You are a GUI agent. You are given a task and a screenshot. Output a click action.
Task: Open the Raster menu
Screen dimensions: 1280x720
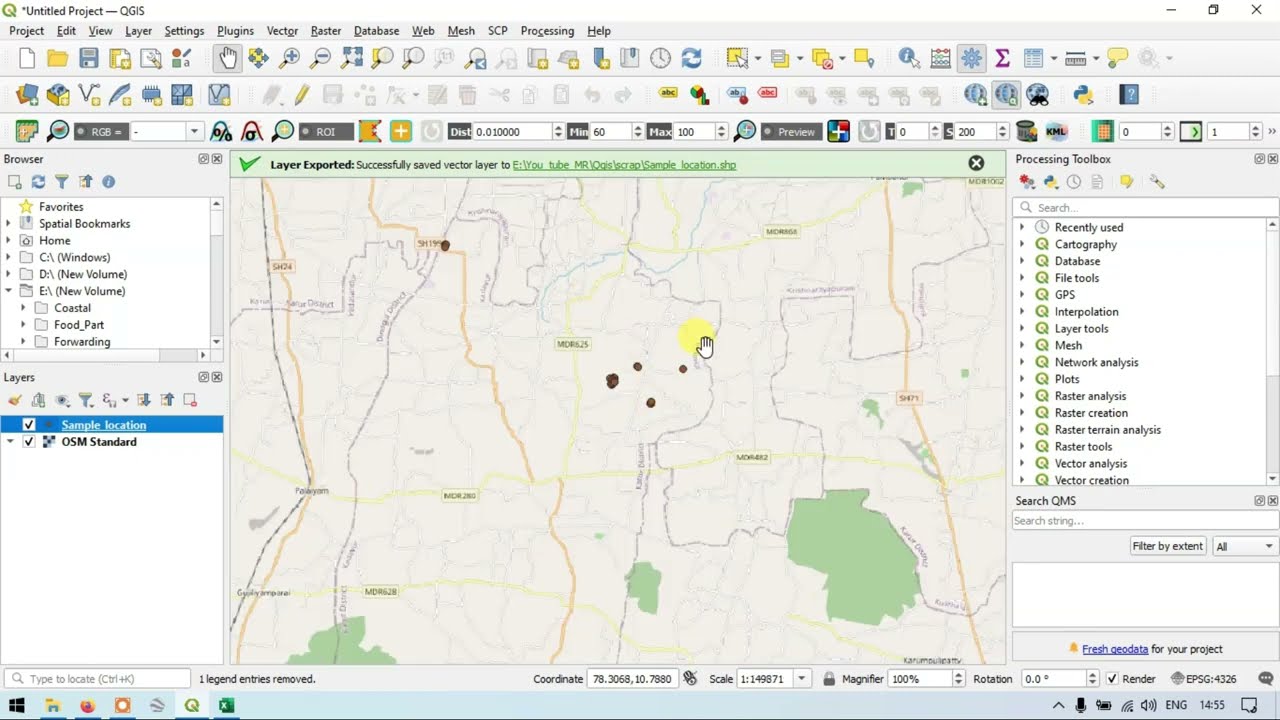[326, 31]
